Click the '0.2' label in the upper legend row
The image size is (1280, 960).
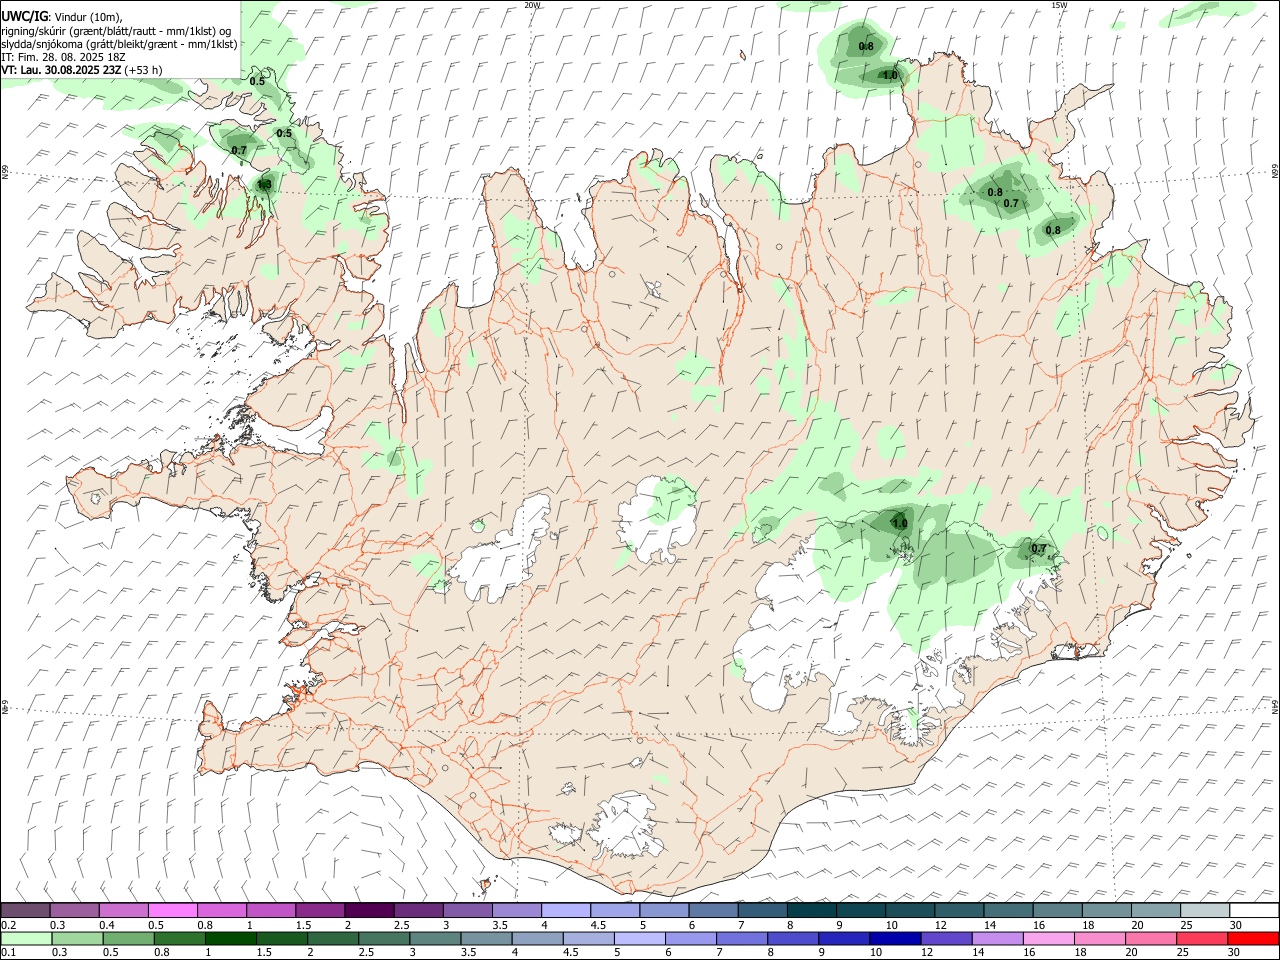[x=9, y=924]
